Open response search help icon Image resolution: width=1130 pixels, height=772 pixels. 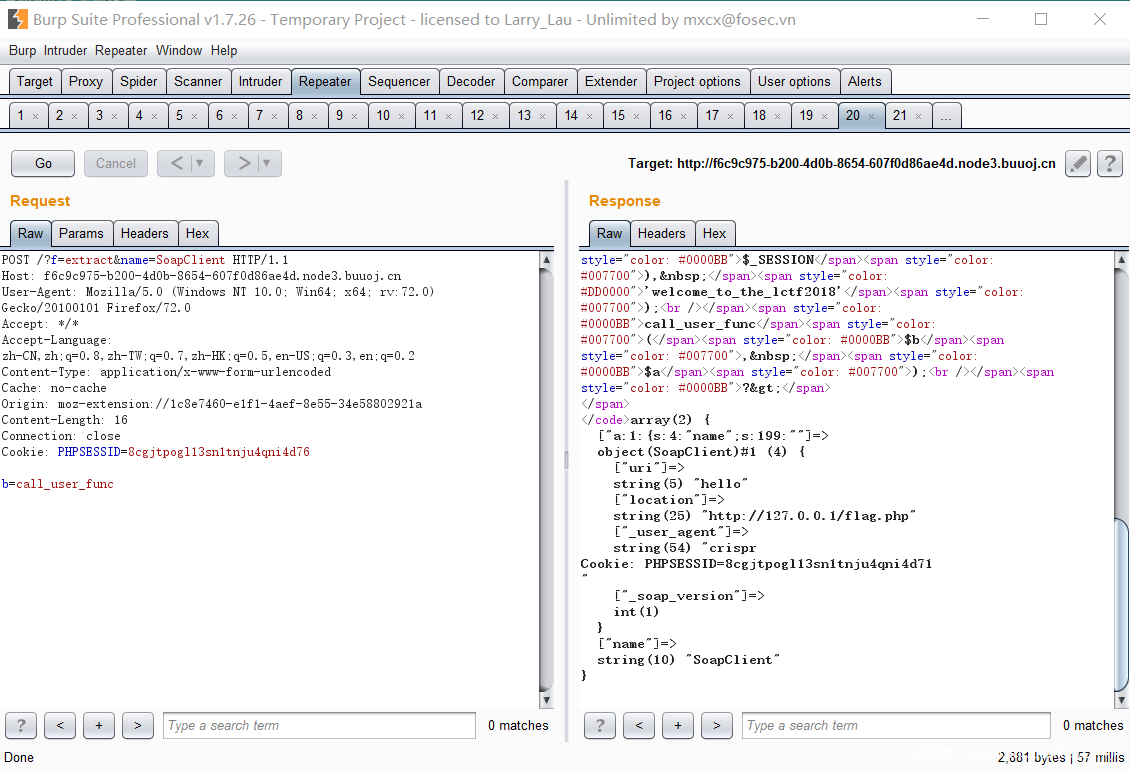[x=600, y=725]
